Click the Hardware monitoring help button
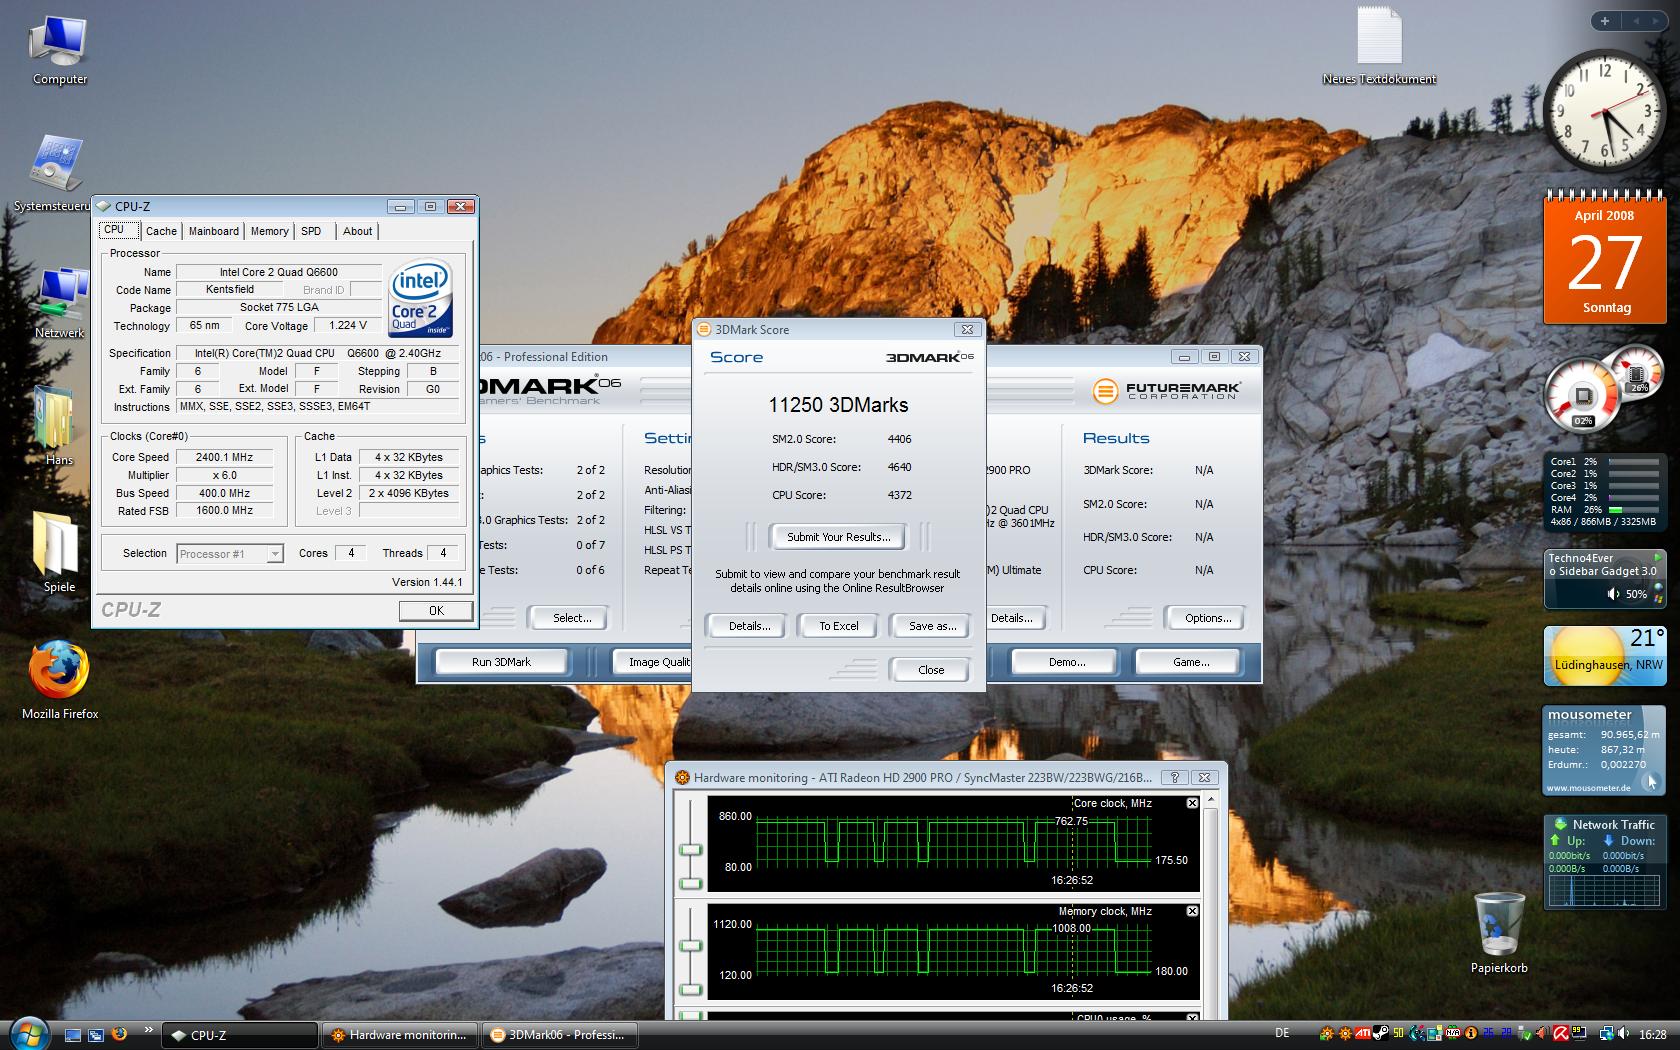The height and width of the screenshot is (1050, 1680). coord(1175,777)
